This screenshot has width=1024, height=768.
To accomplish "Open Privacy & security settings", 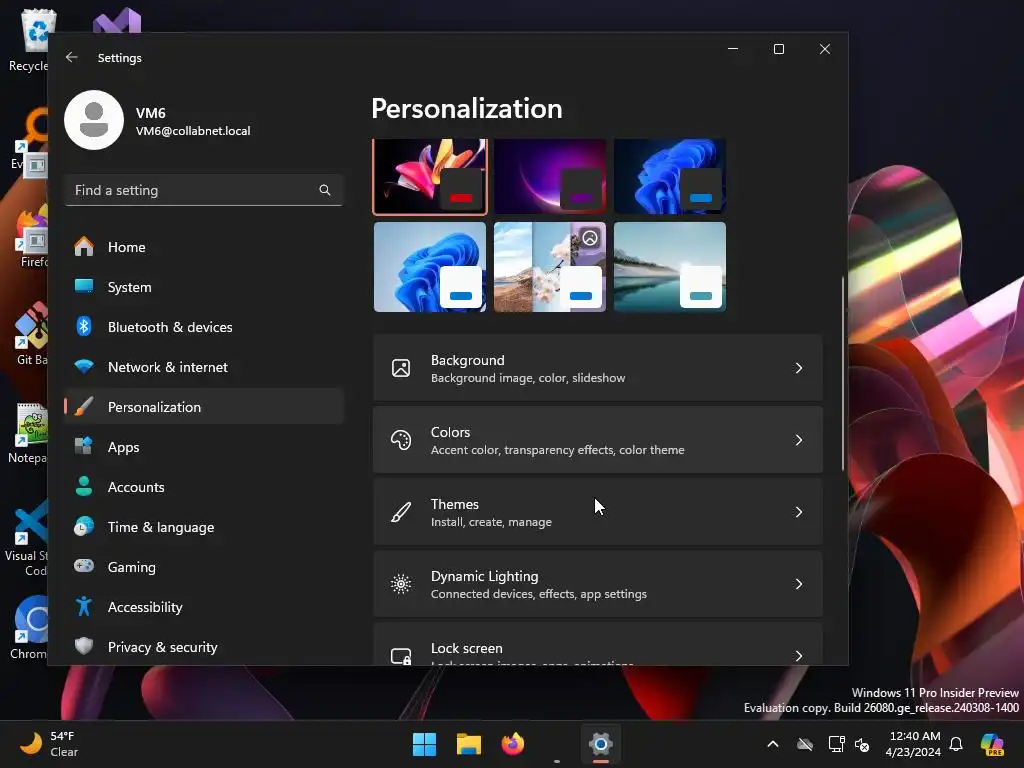I will point(204,647).
